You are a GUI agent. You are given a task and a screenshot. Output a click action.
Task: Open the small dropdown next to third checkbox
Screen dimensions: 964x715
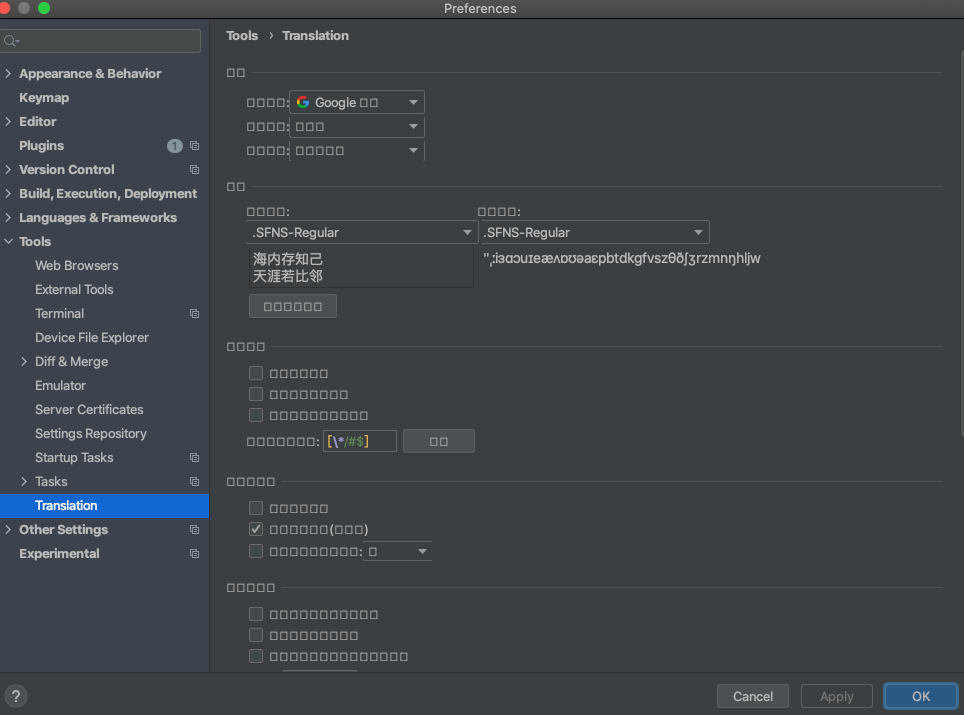tap(397, 551)
